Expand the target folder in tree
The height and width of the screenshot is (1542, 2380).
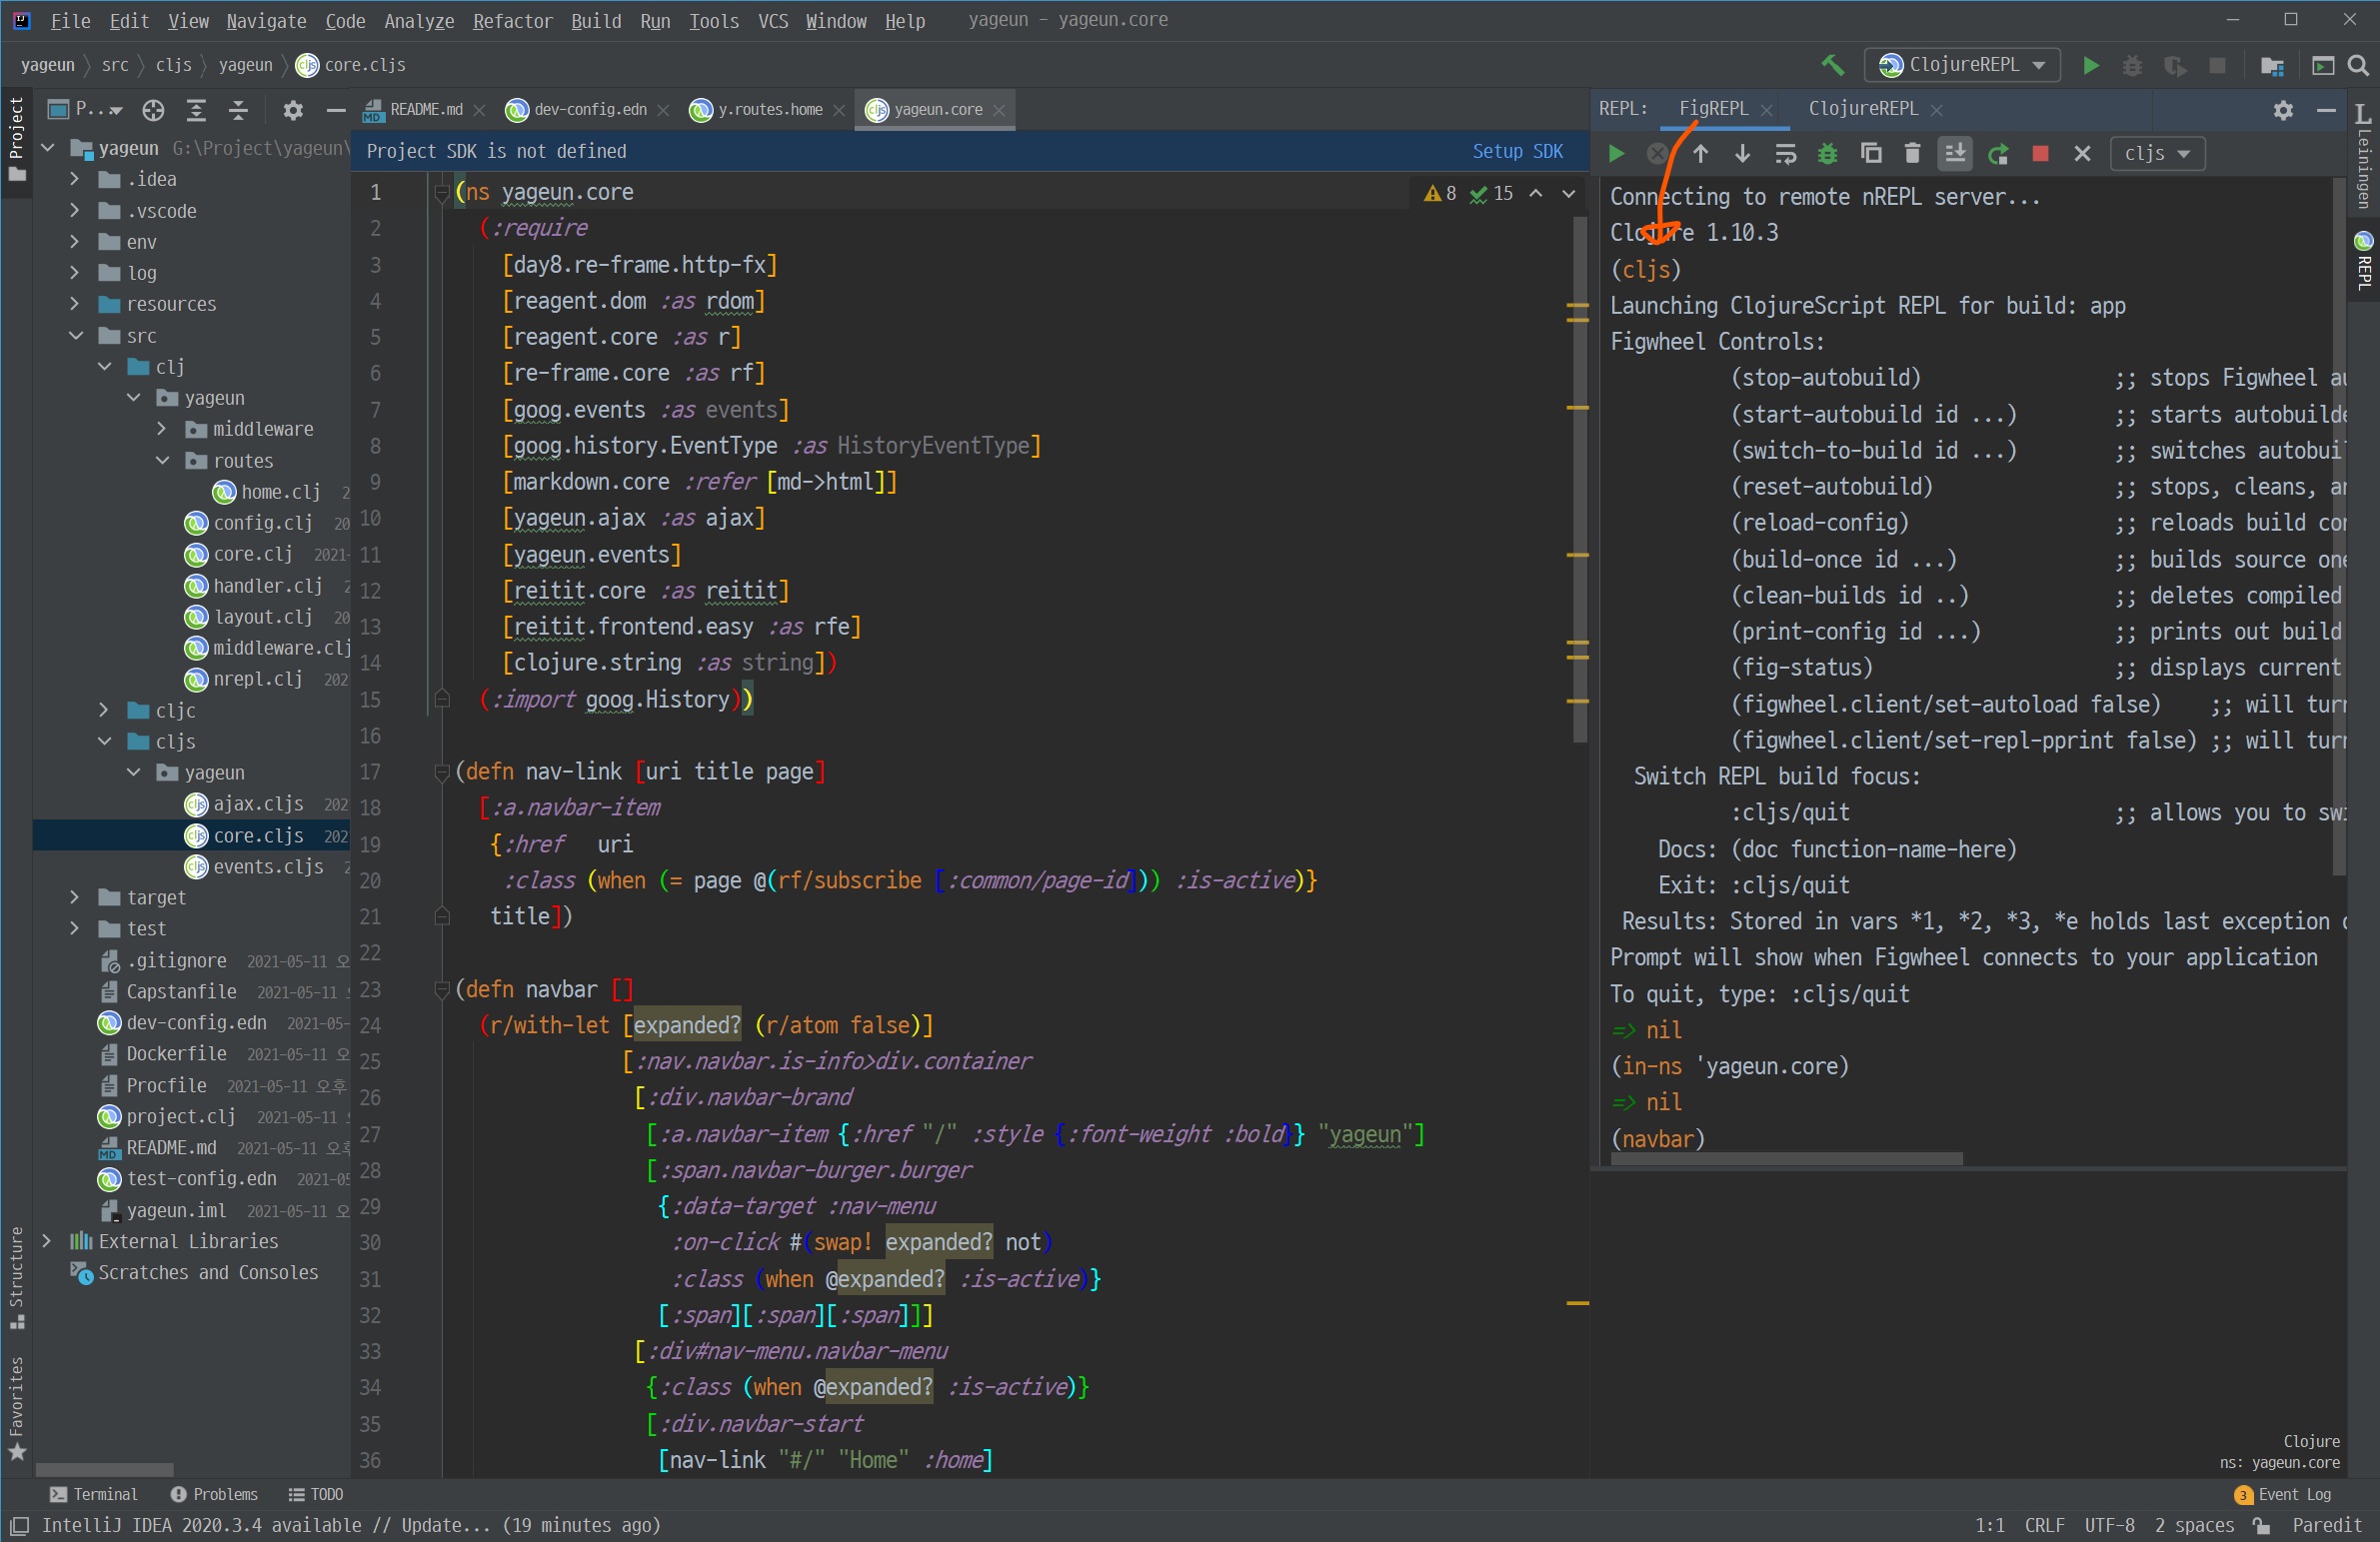coord(75,897)
